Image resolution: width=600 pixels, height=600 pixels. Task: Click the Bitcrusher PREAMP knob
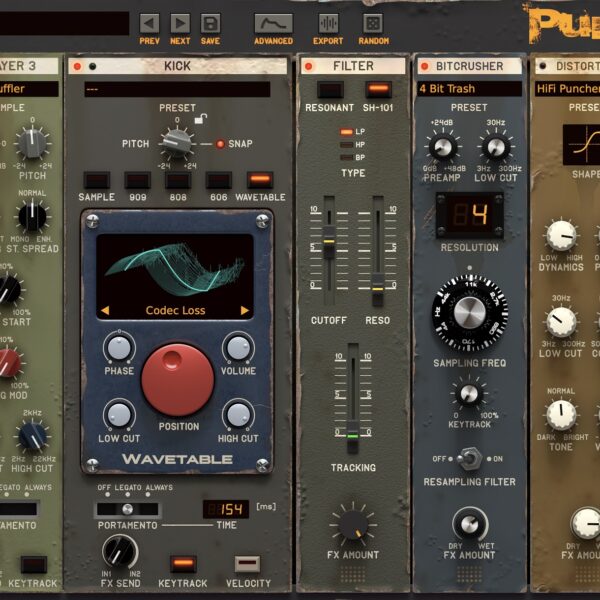(x=443, y=147)
